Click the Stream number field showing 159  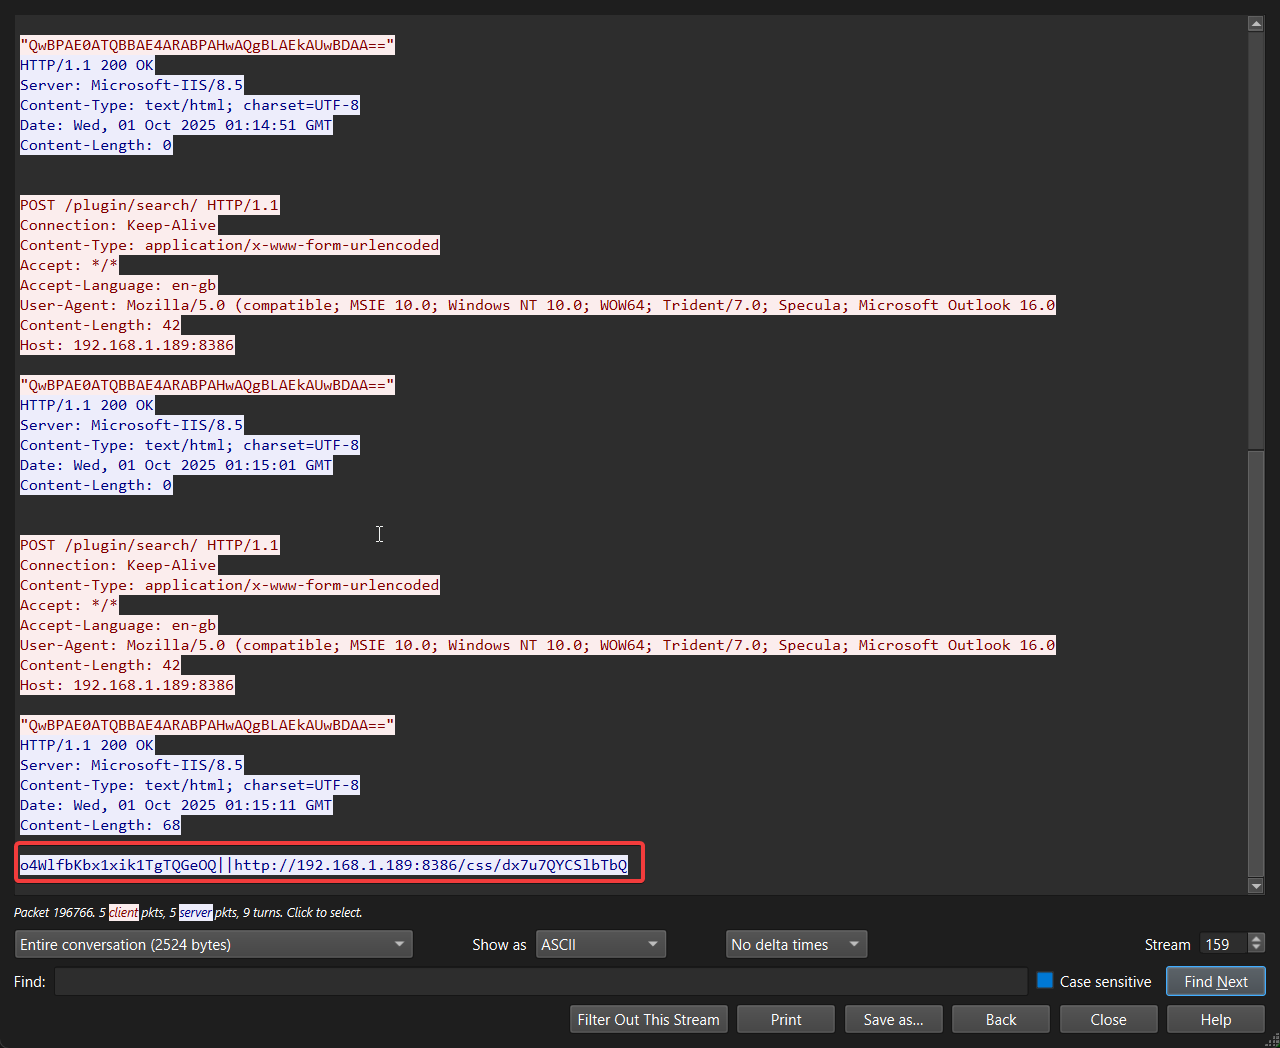[1225, 944]
